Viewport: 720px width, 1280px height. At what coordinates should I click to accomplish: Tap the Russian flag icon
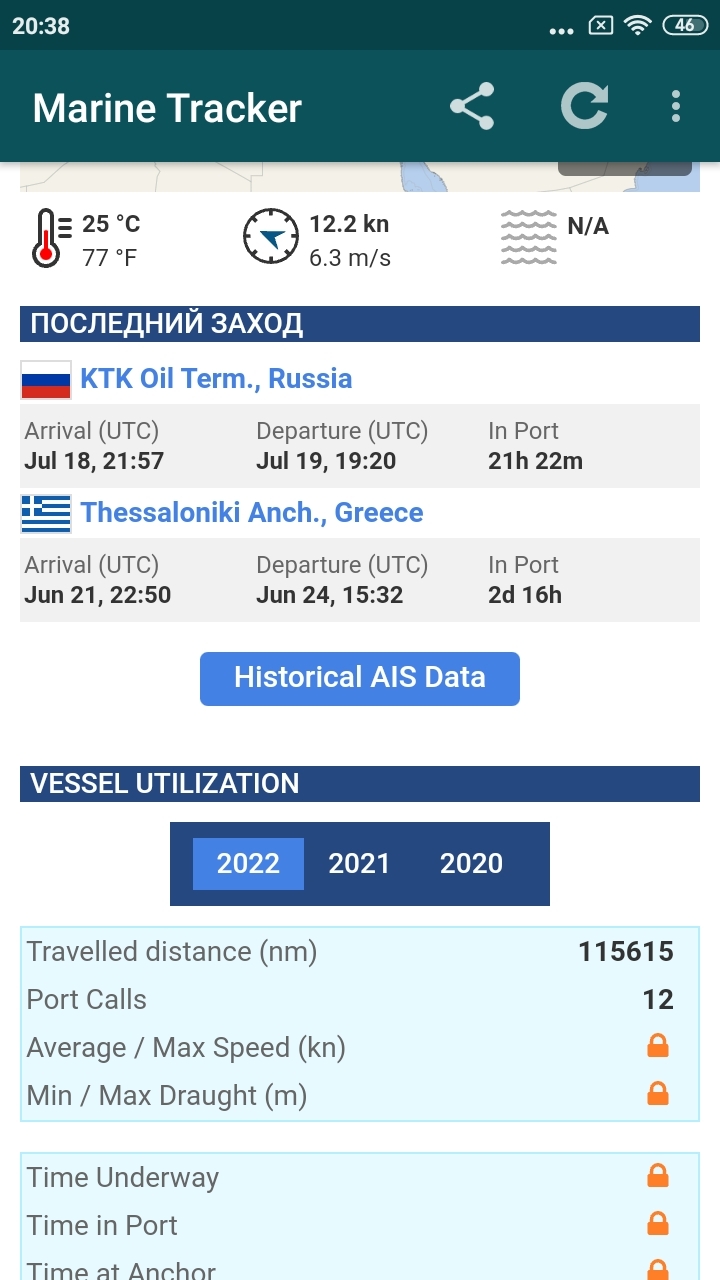point(46,380)
